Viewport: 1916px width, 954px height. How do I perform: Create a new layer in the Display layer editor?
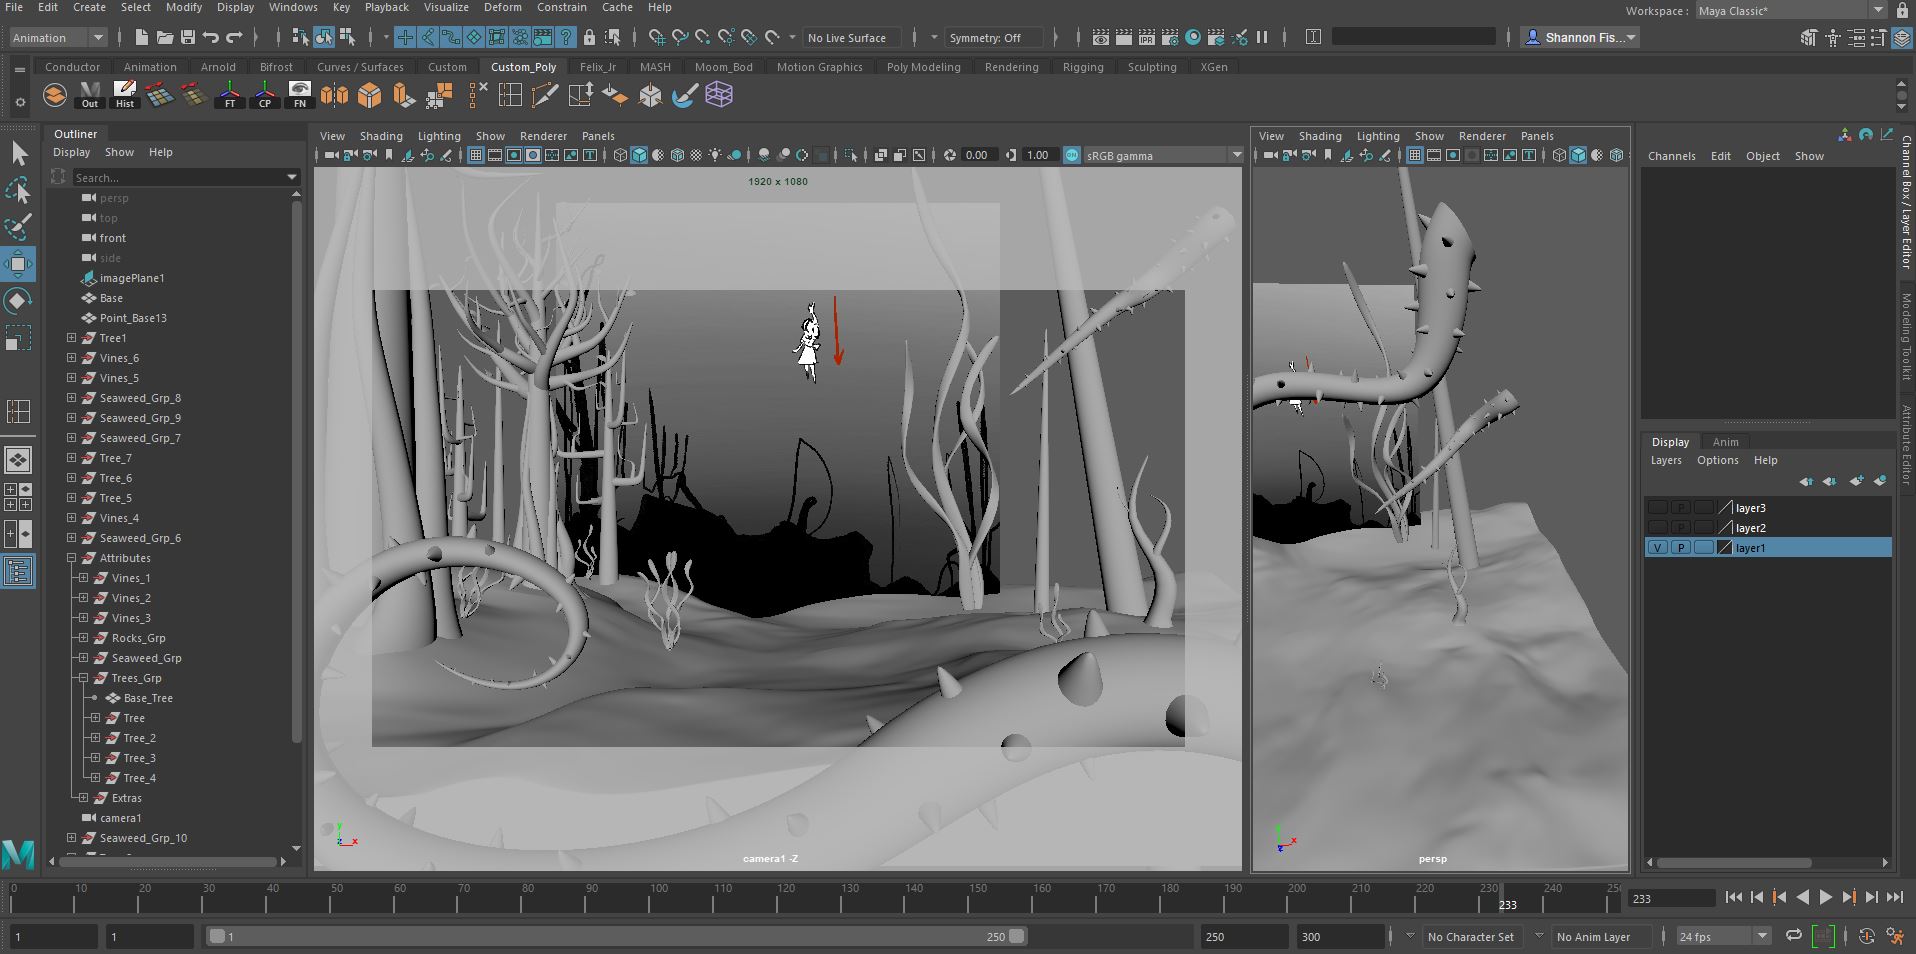coord(1856,481)
